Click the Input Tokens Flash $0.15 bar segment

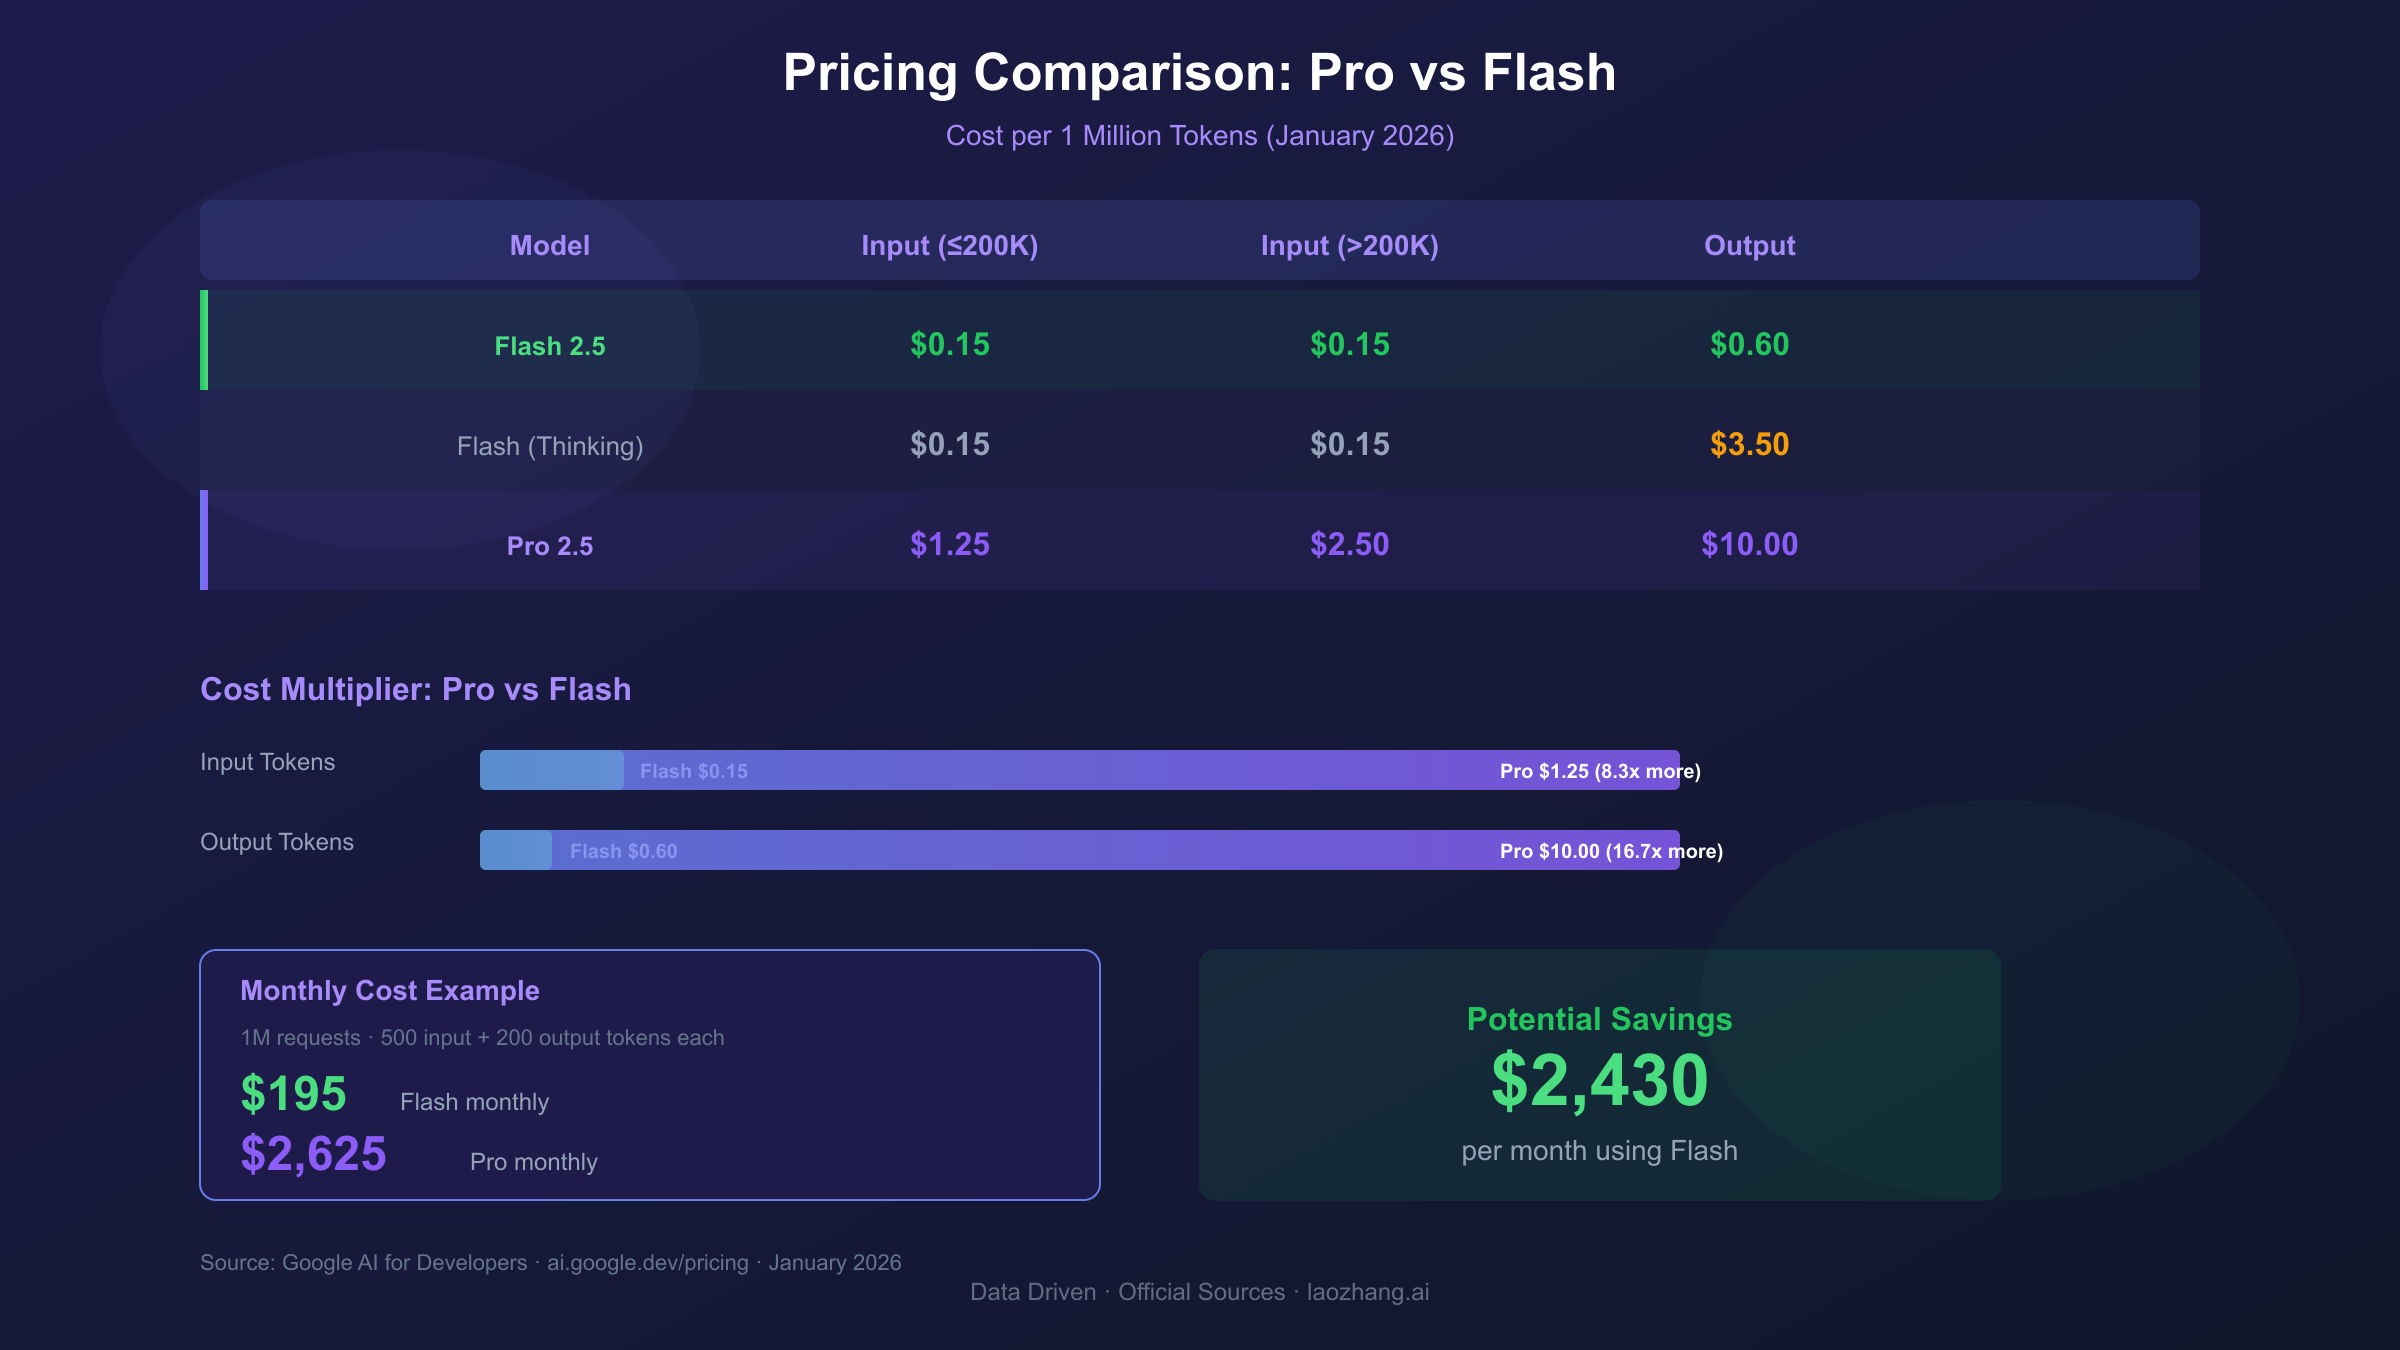552,770
